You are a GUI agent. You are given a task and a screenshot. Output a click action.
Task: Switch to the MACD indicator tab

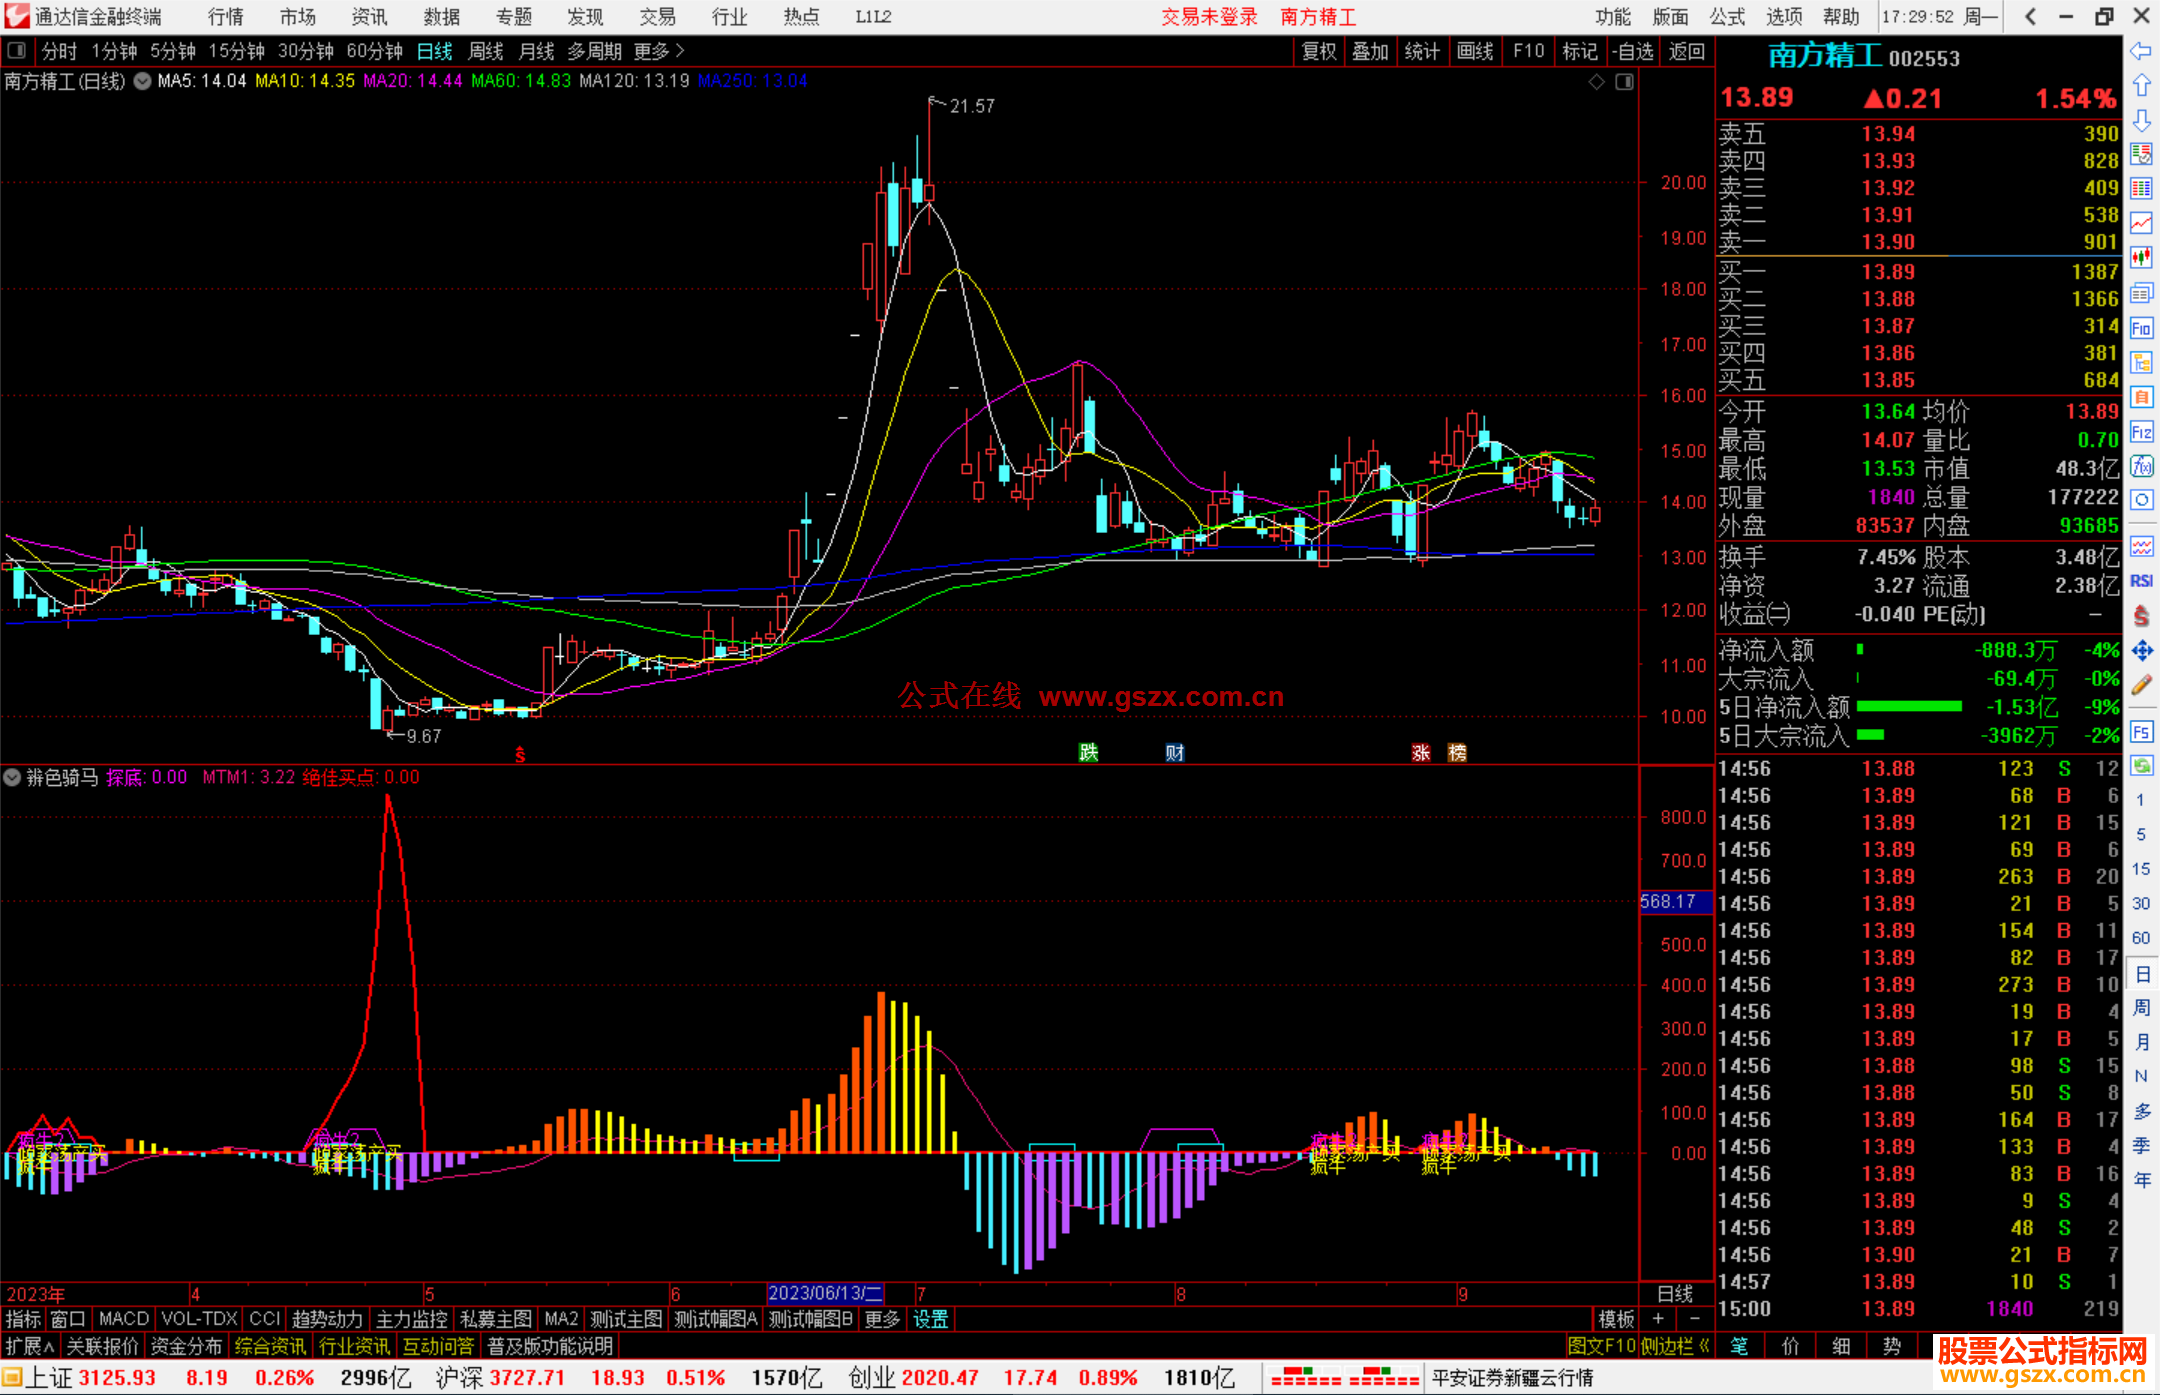(x=123, y=1319)
